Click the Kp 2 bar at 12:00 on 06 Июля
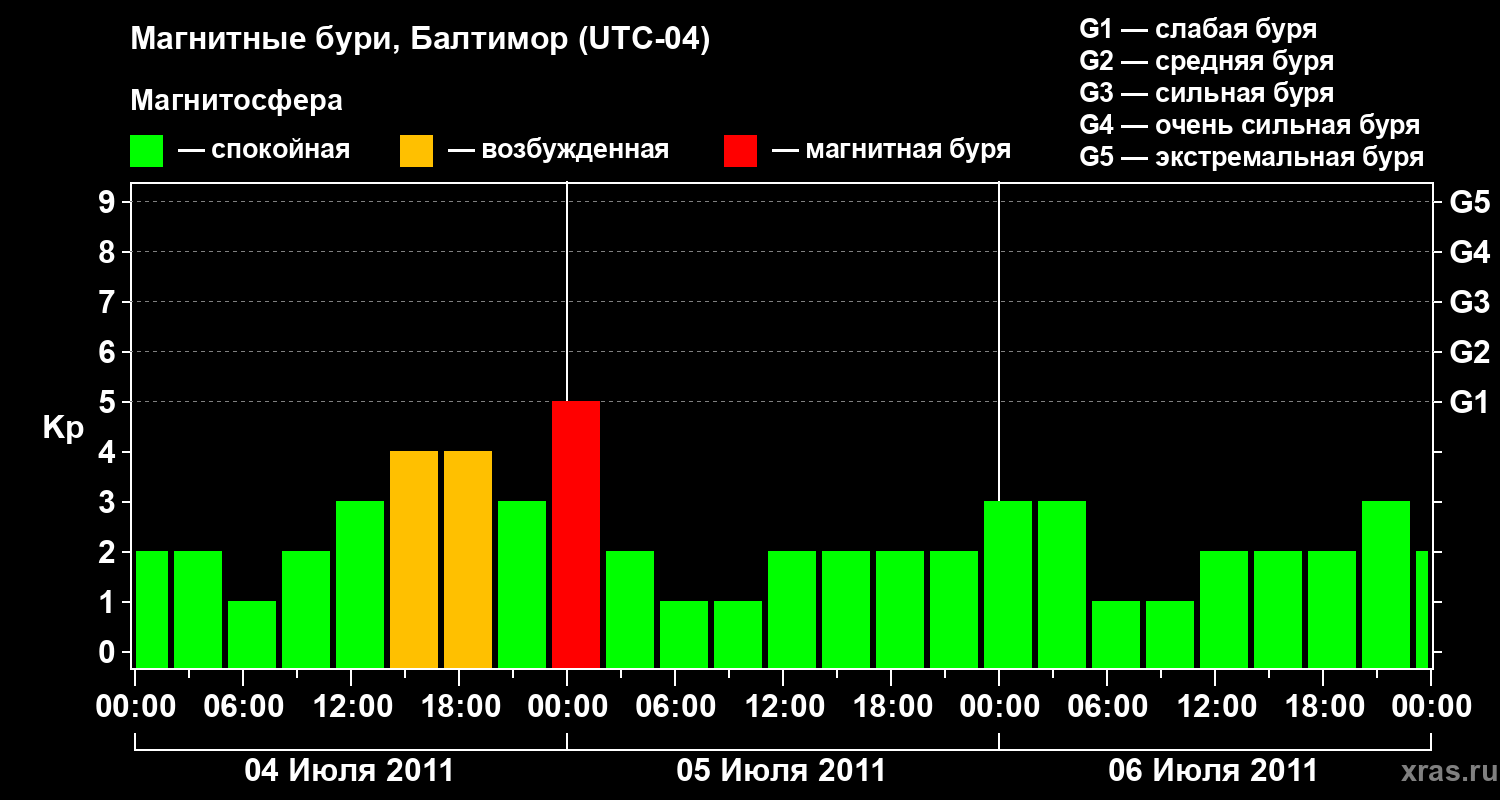Viewport: 1500px width, 800px height. (1224, 609)
